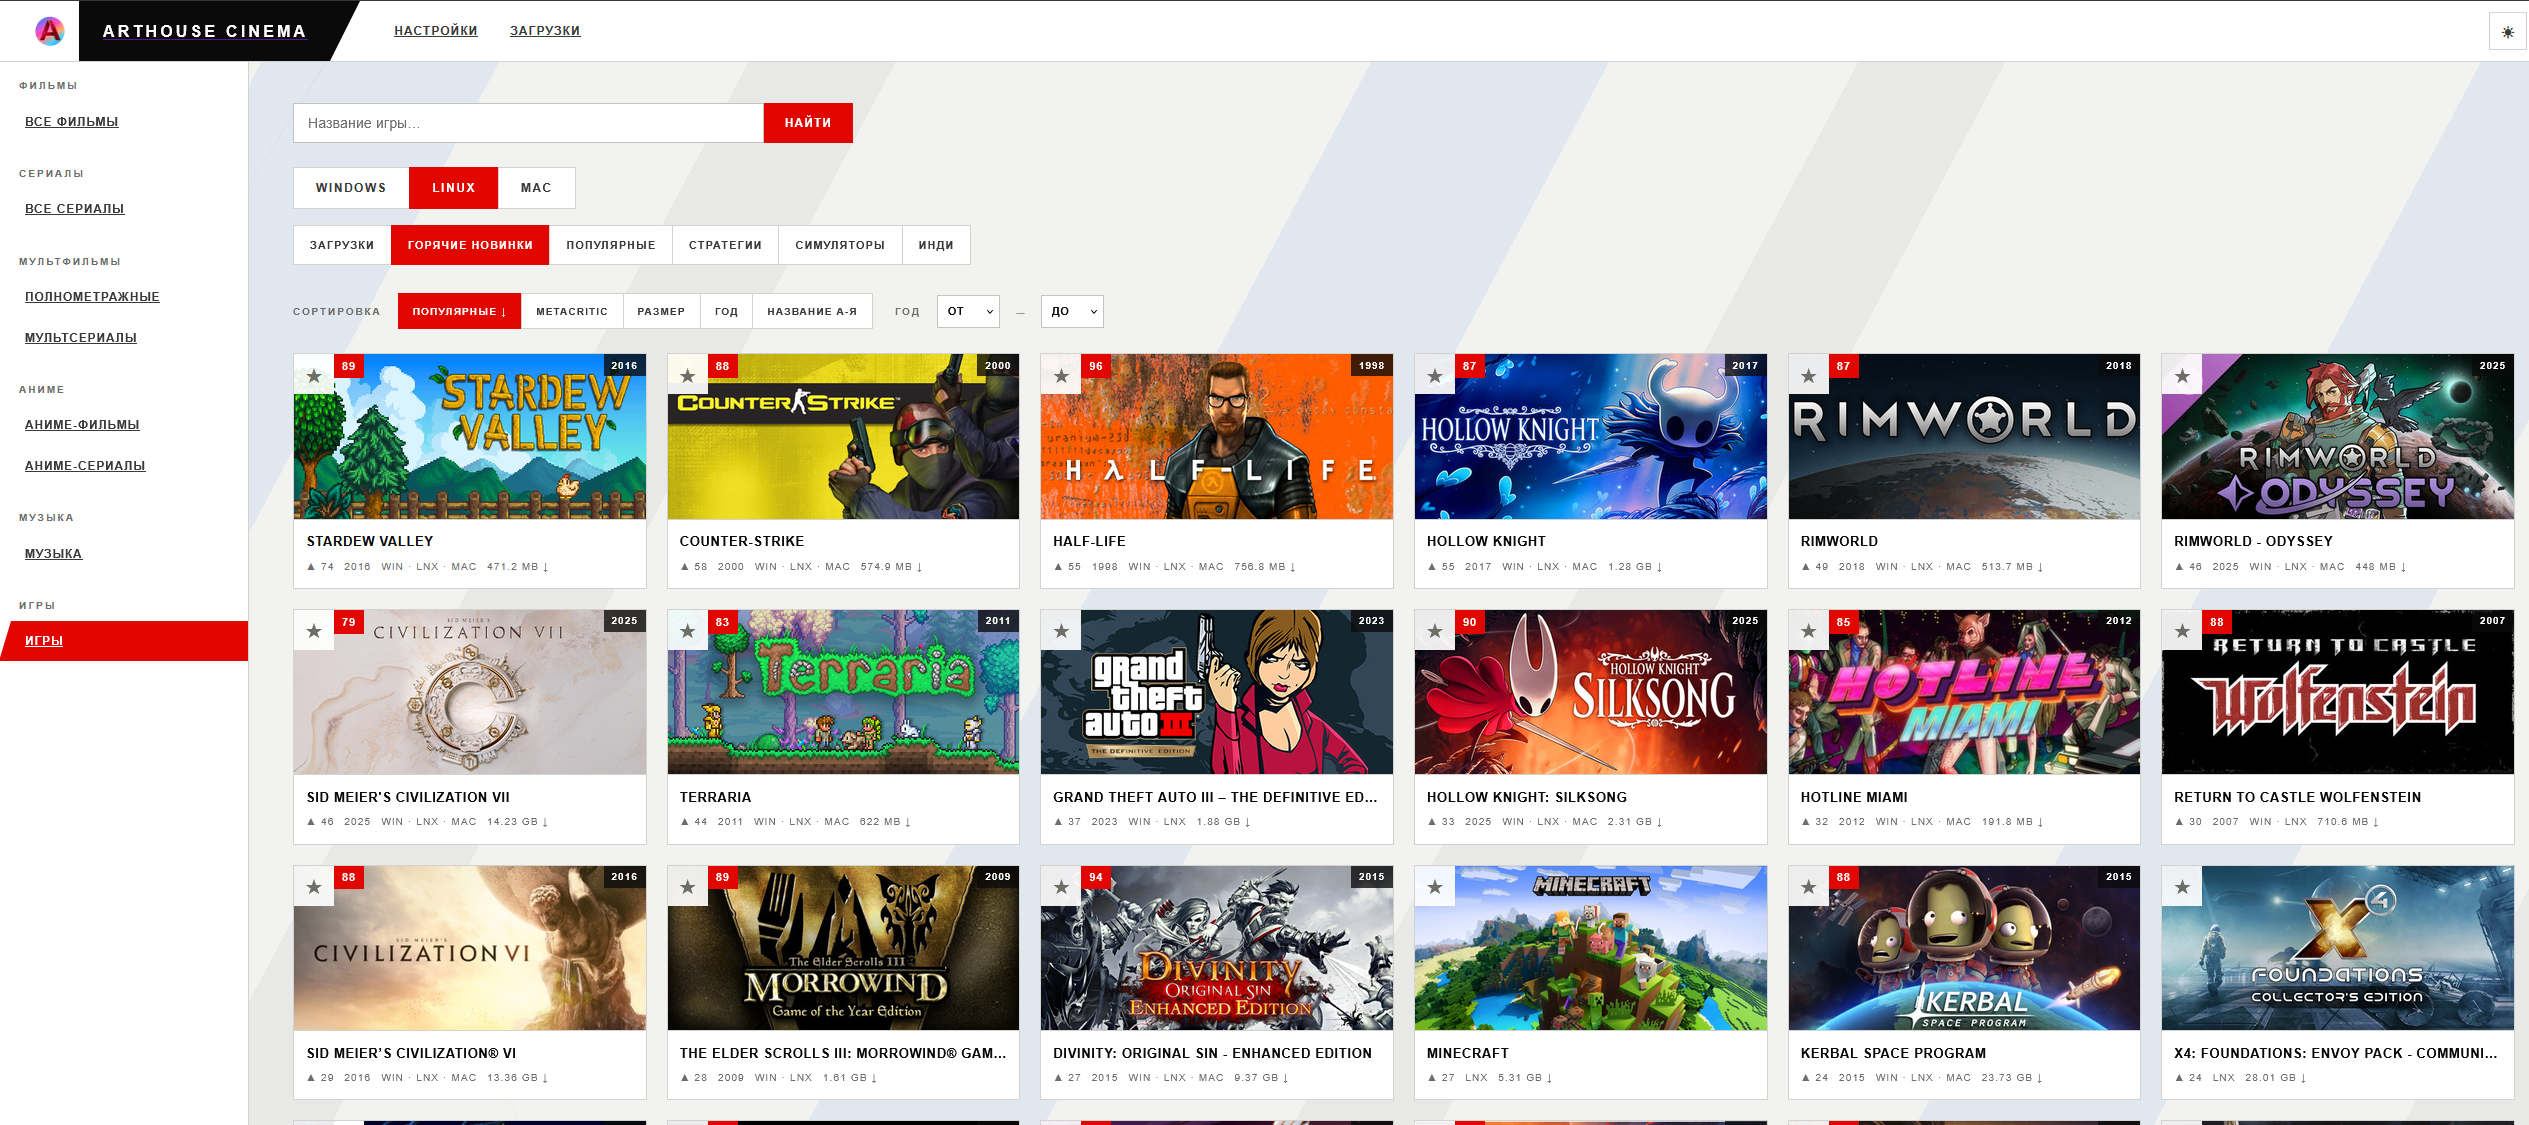Viewport: 2529px width, 1125px height.
Task: Star Return to Castle Wolfenstein
Action: (2182, 631)
